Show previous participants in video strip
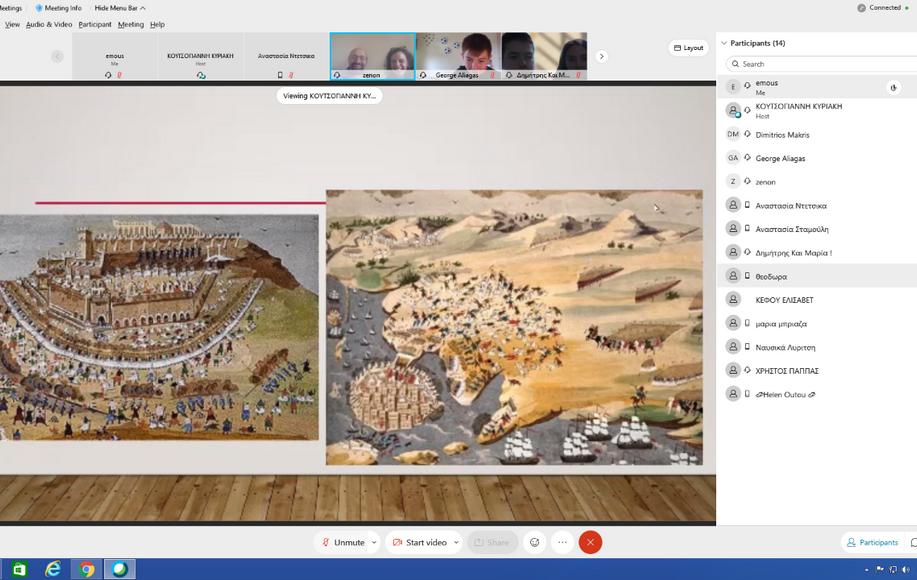The width and height of the screenshot is (917, 580). coord(57,56)
